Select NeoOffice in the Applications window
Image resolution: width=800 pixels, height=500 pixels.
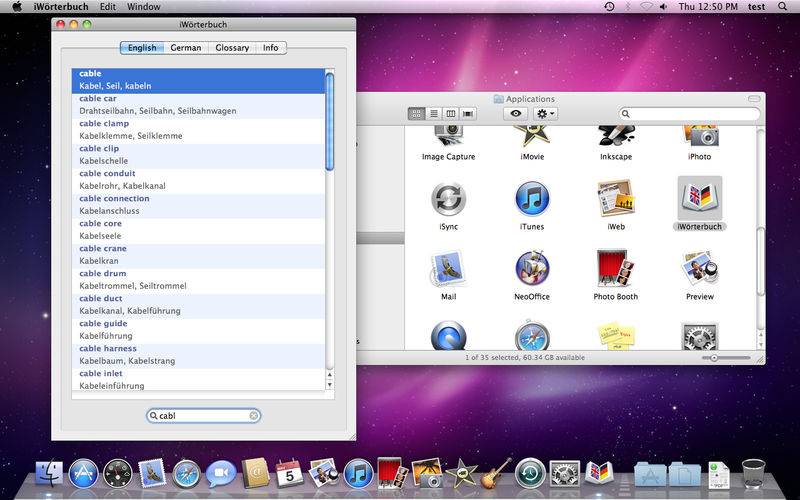[532, 268]
